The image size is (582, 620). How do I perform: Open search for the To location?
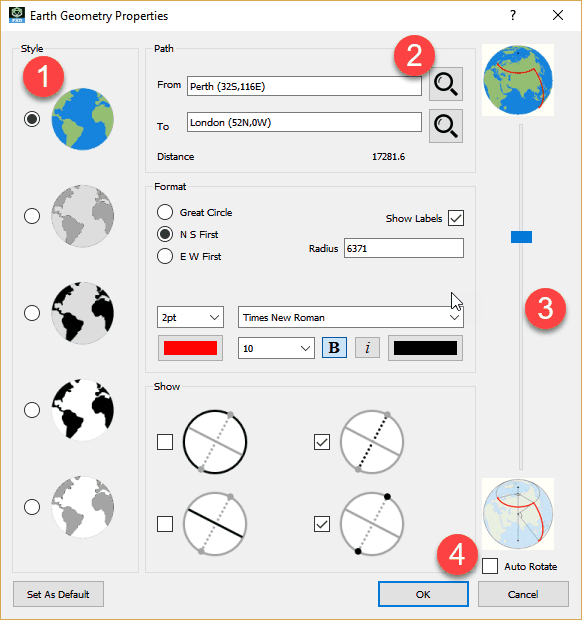[446, 127]
